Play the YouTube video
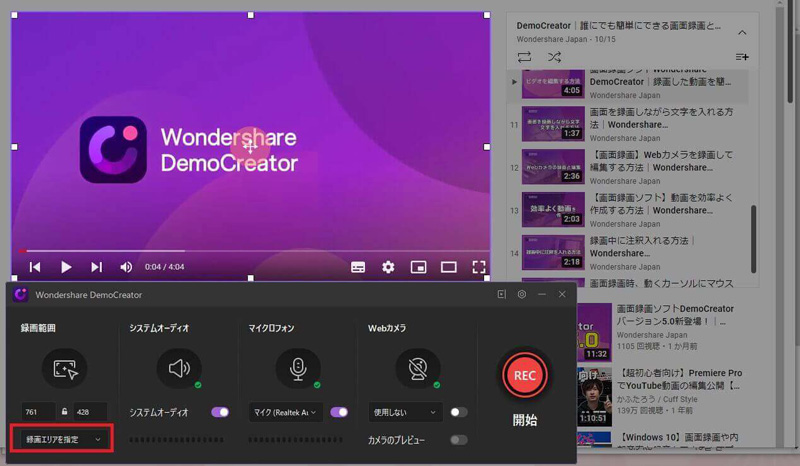Screen dimensions: 800x466 [66, 267]
